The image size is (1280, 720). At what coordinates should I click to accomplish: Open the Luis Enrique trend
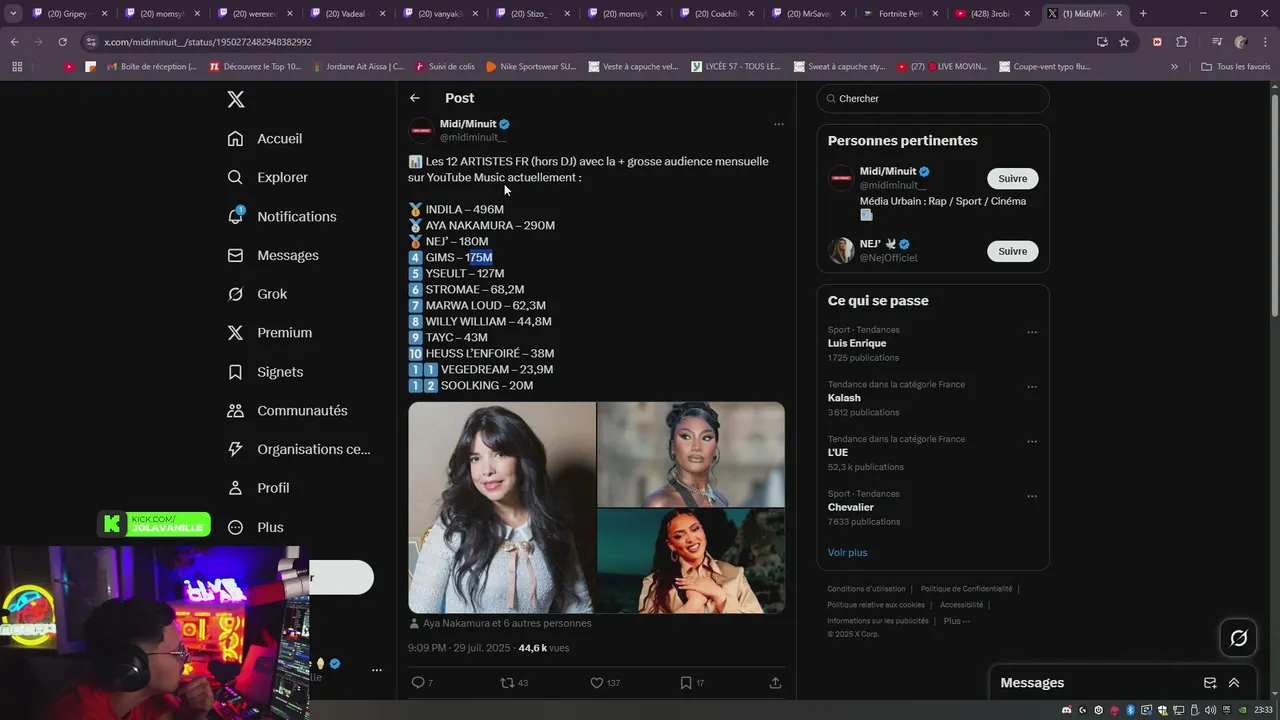pyautogui.click(x=857, y=343)
